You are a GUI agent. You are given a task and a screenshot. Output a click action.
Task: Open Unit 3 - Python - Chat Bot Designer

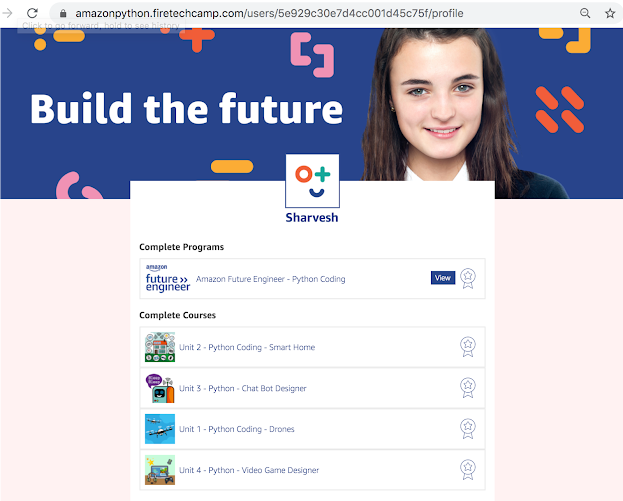(x=242, y=388)
